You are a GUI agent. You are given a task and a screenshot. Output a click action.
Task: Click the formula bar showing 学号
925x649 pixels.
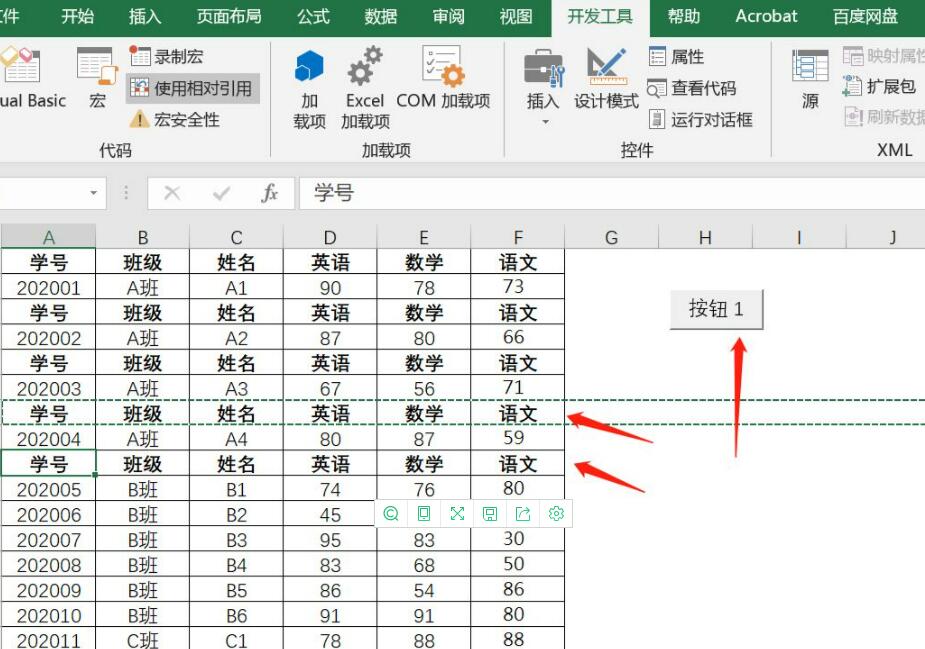[600, 193]
